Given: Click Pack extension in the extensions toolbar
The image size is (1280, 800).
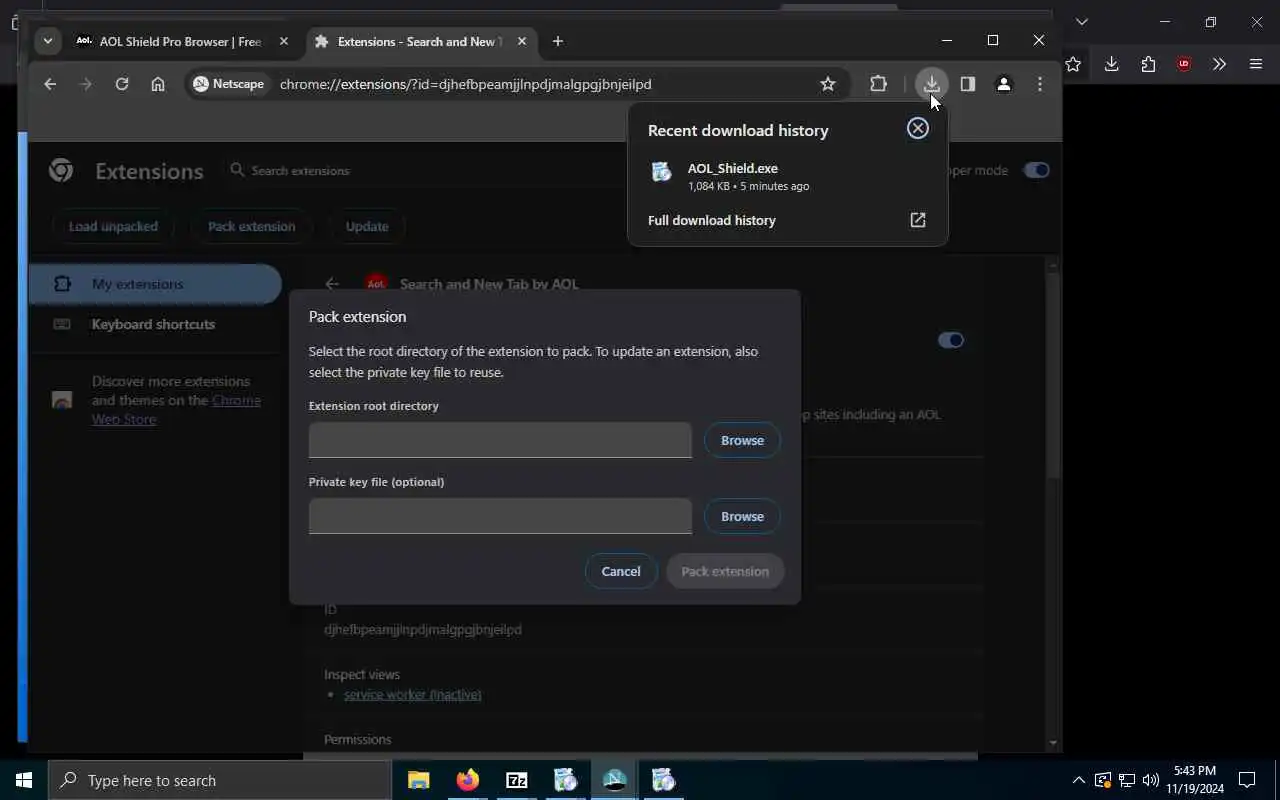Looking at the screenshot, I should coord(252,226).
